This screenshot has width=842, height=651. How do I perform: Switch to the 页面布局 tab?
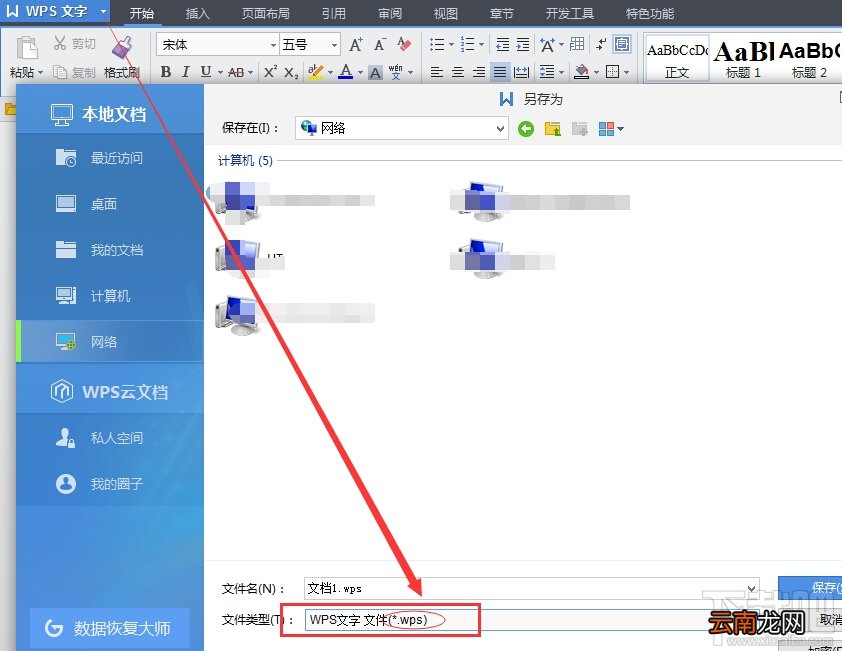pyautogui.click(x=266, y=13)
